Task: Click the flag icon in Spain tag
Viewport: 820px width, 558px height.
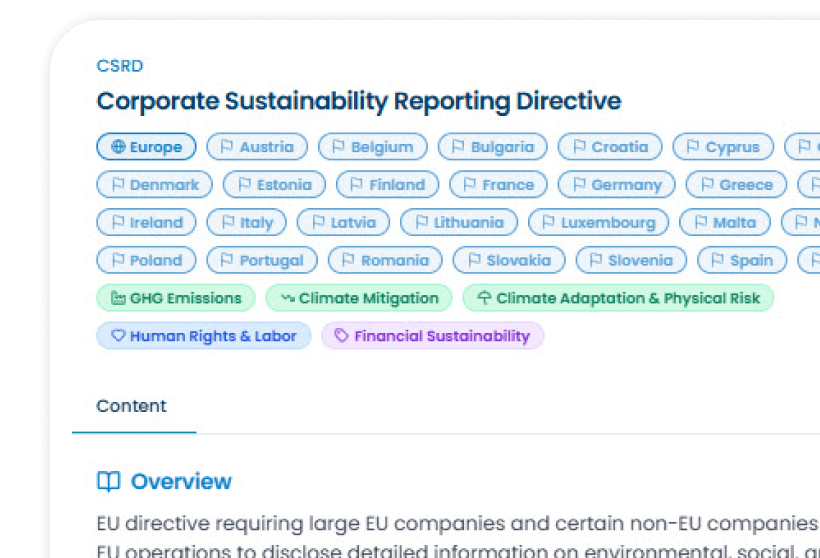Action: coord(718,259)
